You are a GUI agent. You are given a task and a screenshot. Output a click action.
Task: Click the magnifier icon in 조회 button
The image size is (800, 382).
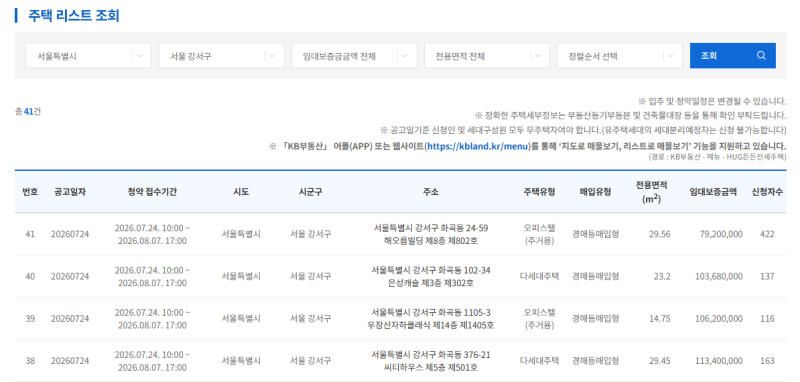(761, 56)
